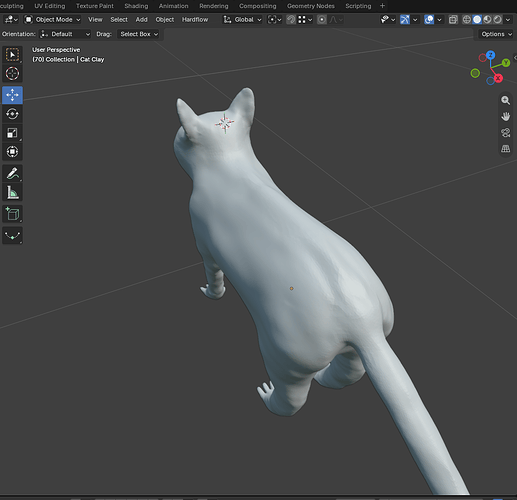The width and height of the screenshot is (517, 500).
Task: Switch to Scripting workspace tab
Action: pyautogui.click(x=358, y=6)
